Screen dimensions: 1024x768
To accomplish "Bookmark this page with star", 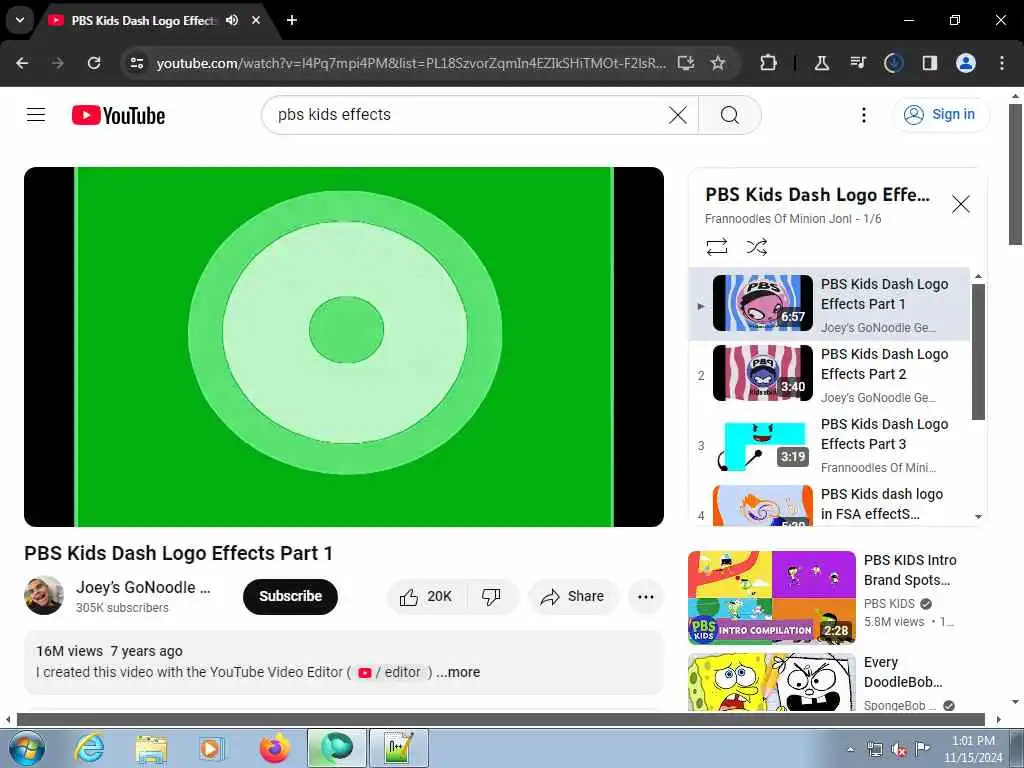I will [x=718, y=63].
